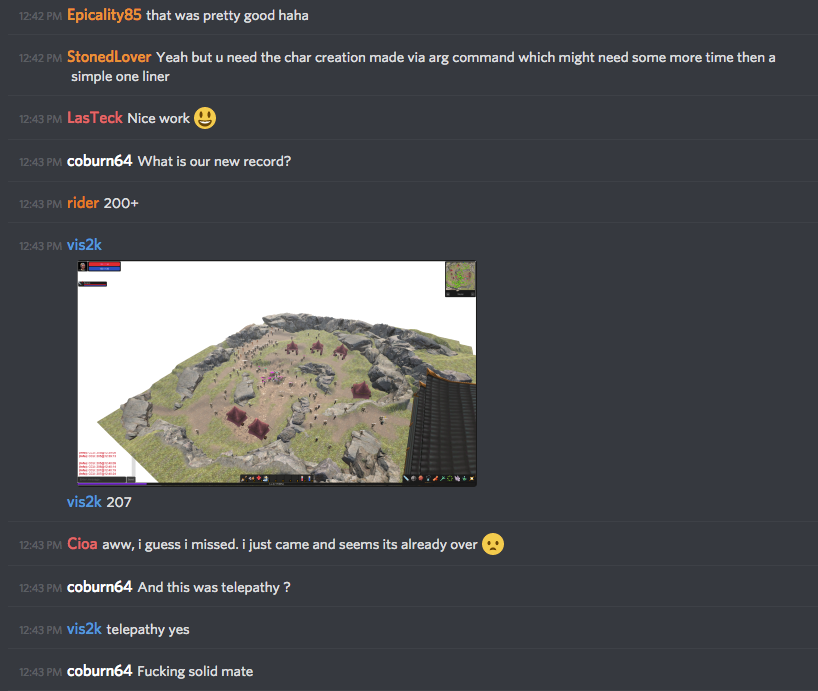This screenshot has width=818, height=691.
Task: Select the LasTeck username
Action: (x=94, y=118)
